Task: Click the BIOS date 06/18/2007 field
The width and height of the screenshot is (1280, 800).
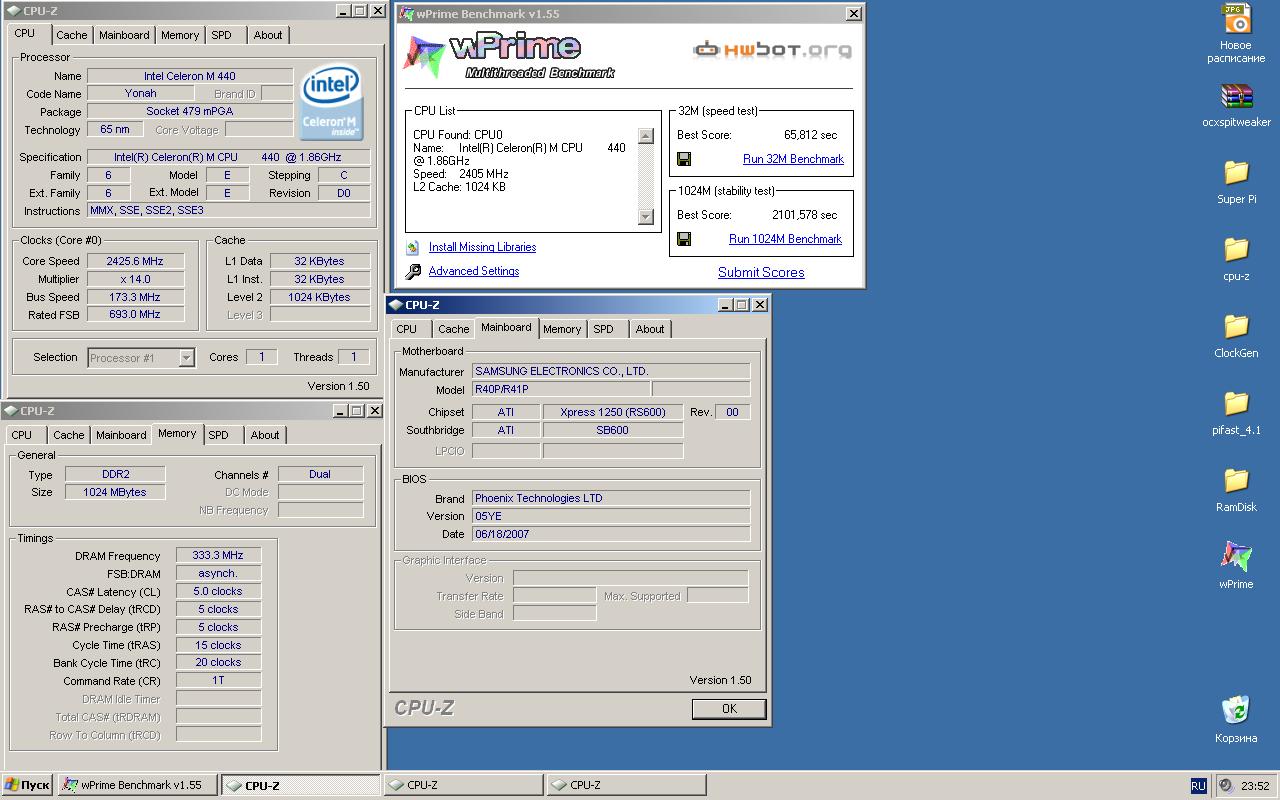Action: 610,534
